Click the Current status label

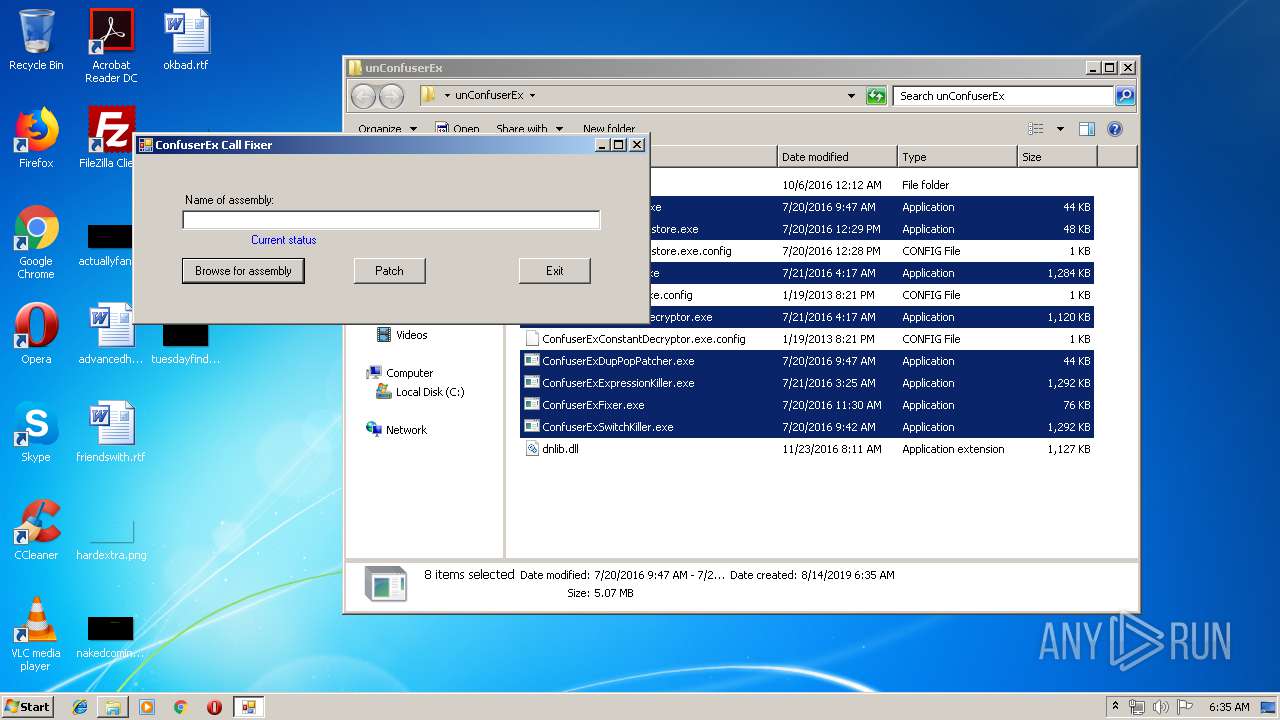coord(284,240)
